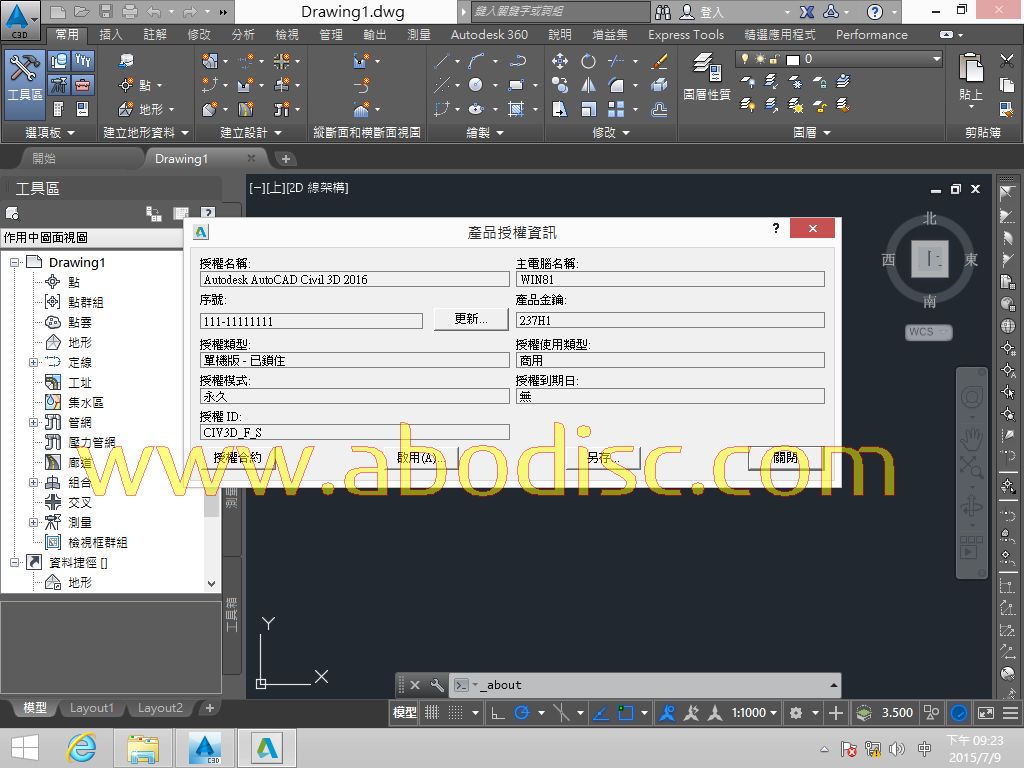The width and height of the screenshot is (1024, 768).
Task: Expand the 建立地形資料 panel dropdown
Action: coord(146,133)
